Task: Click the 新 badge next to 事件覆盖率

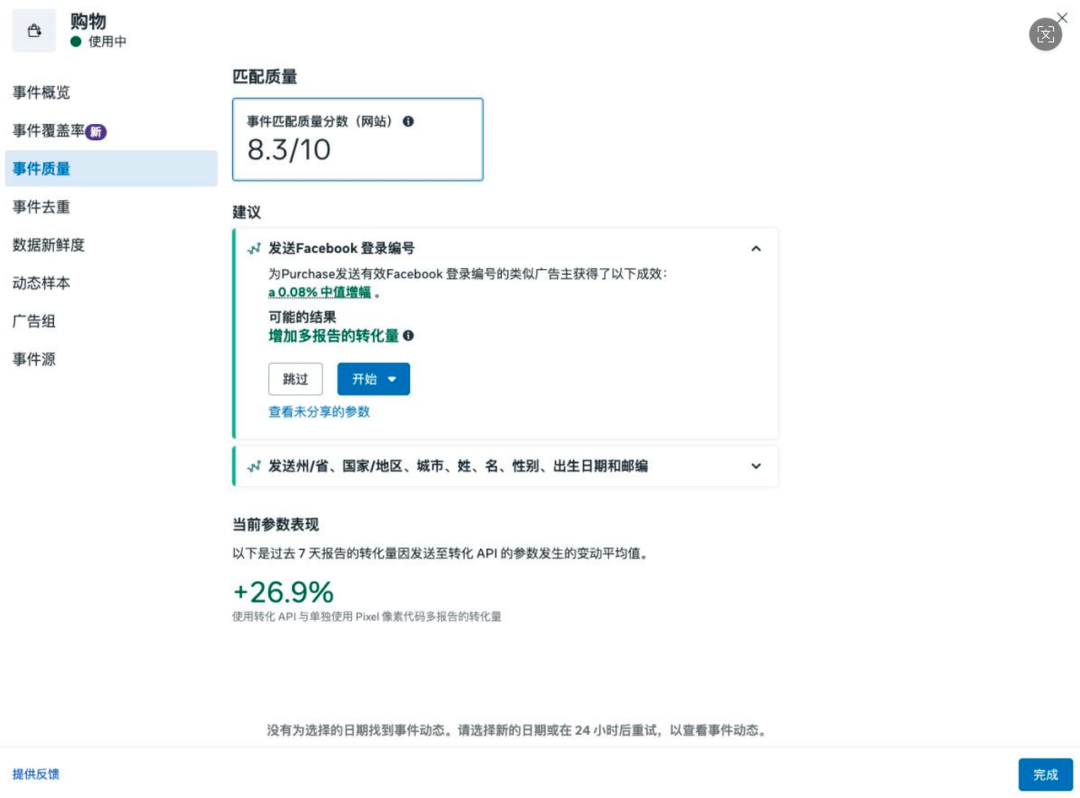Action: pyautogui.click(x=95, y=131)
